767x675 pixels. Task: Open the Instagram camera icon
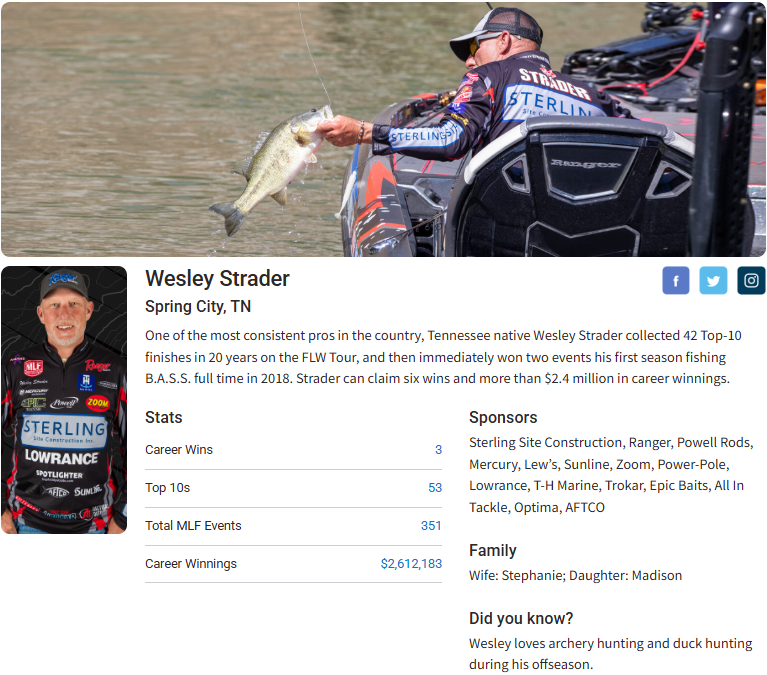[751, 281]
